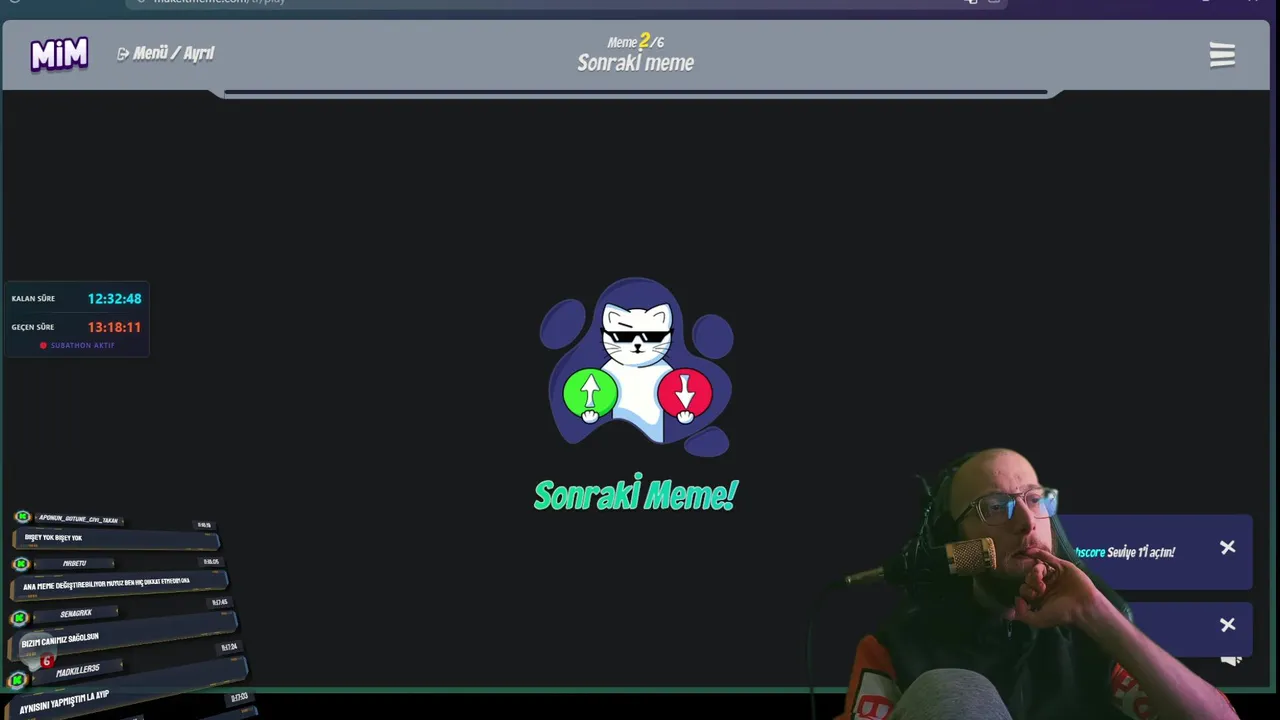Click the 'BIZIM CANIMIZ SAĞOLSUN' message
Screen dimensions: 1280x720
coord(61,639)
